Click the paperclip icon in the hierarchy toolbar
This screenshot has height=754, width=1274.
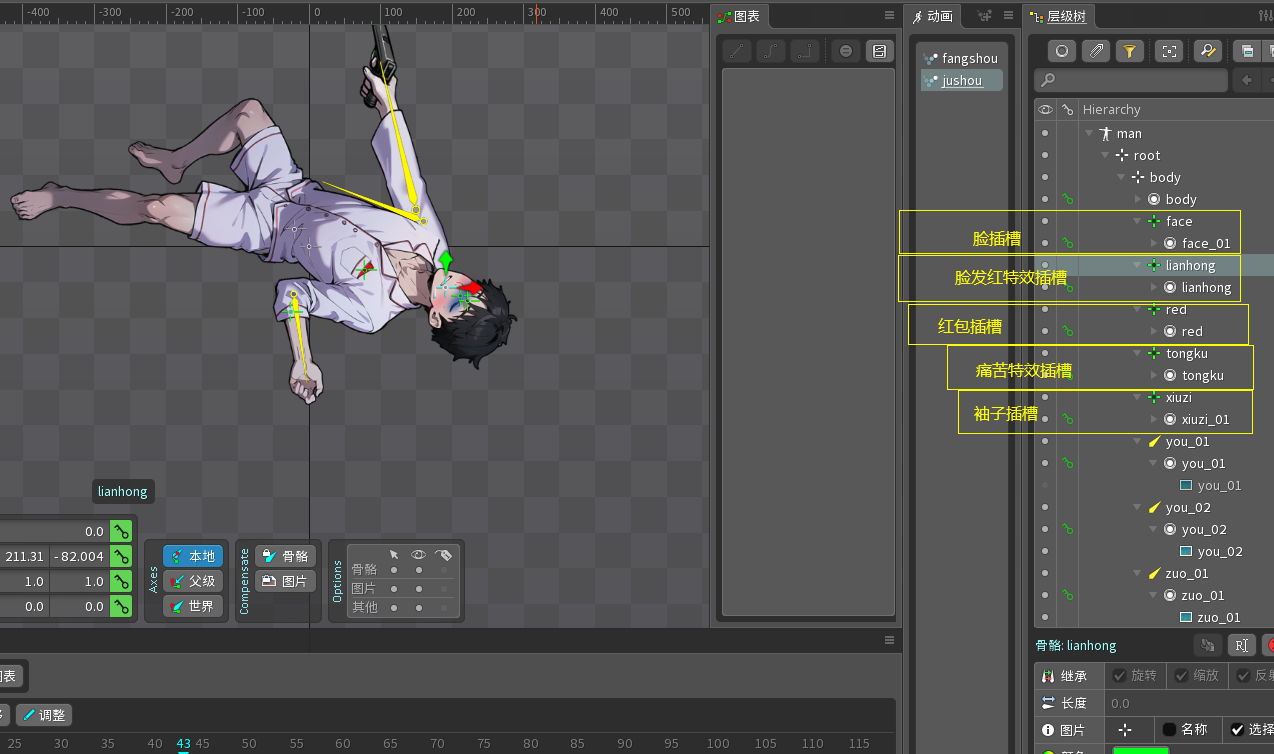(x=1096, y=51)
